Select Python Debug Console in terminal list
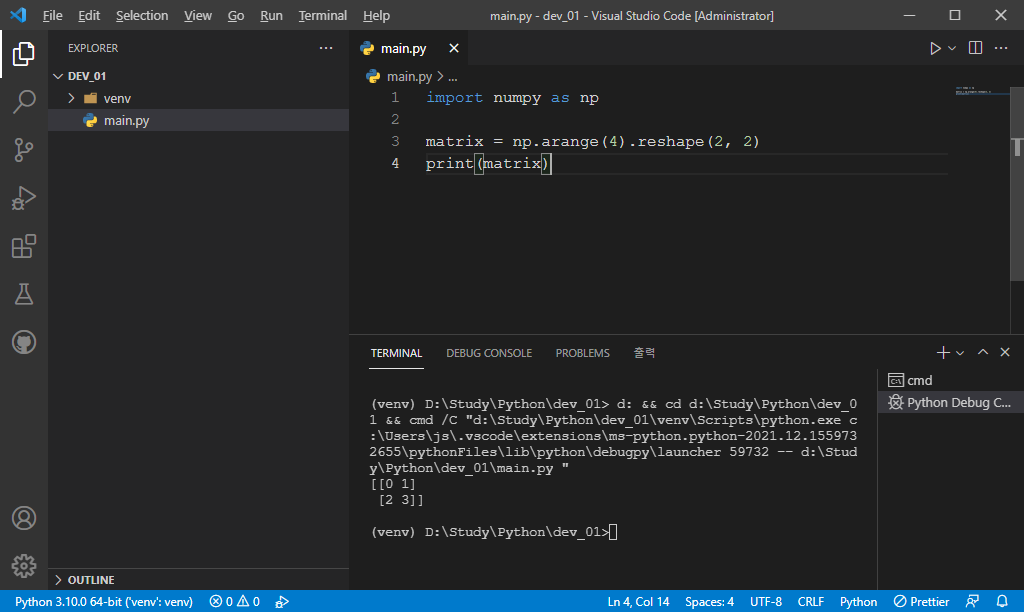Screen dimensions: 1024x612 pyautogui.click(x=948, y=401)
